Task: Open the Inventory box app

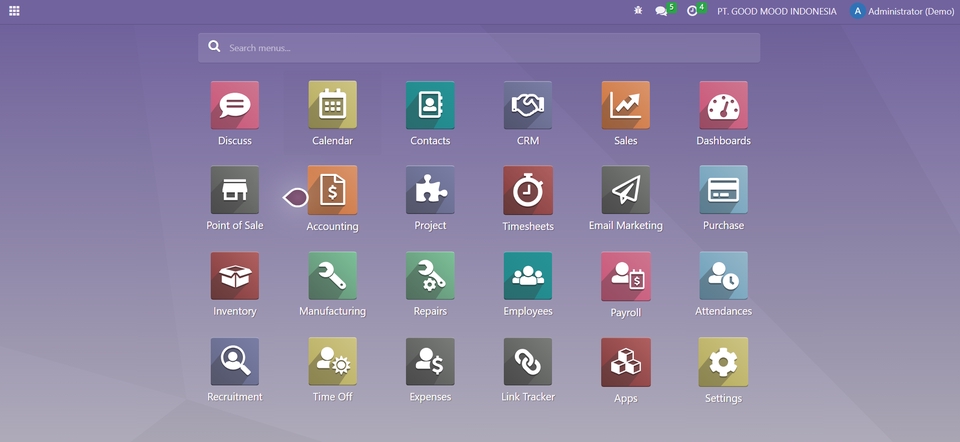Action: click(234, 275)
